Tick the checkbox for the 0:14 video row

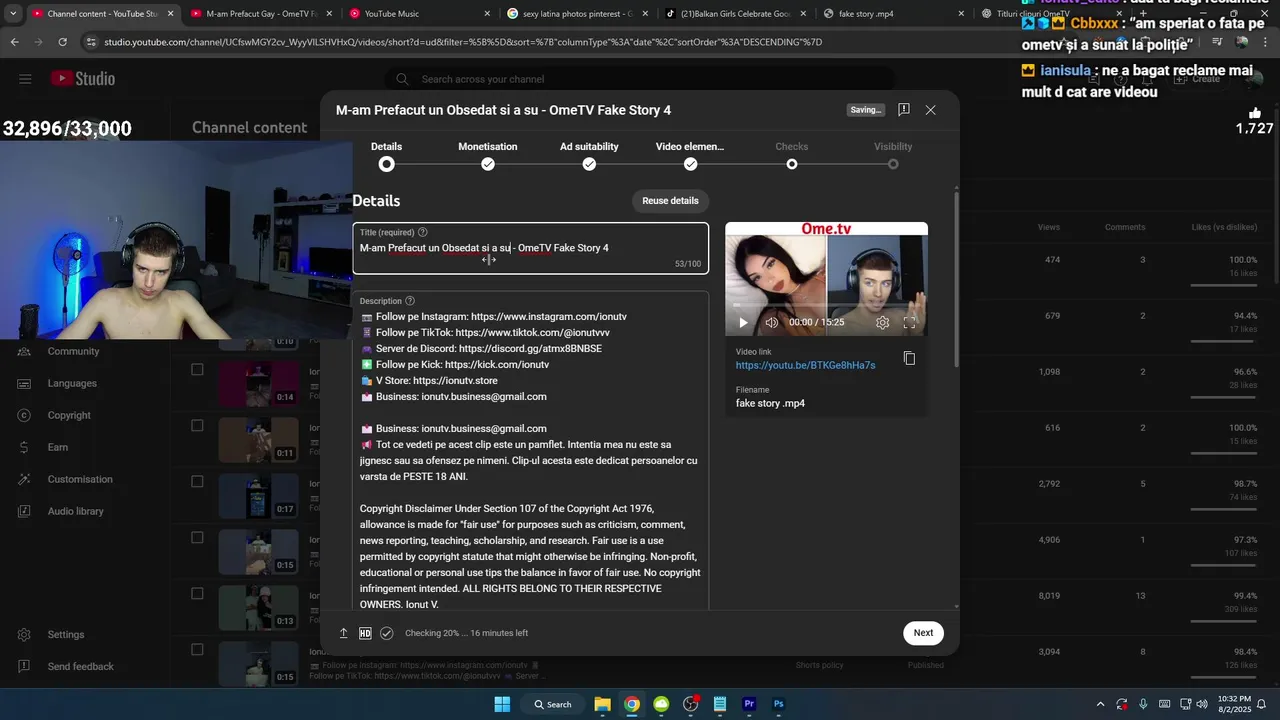pos(197,369)
